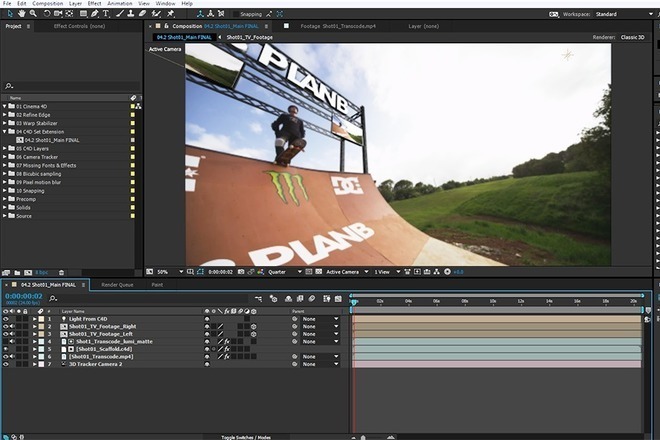
Task: Toggle 3D switch on Shot01_TV_Footage_Right layer
Action: (x=254, y=327)
